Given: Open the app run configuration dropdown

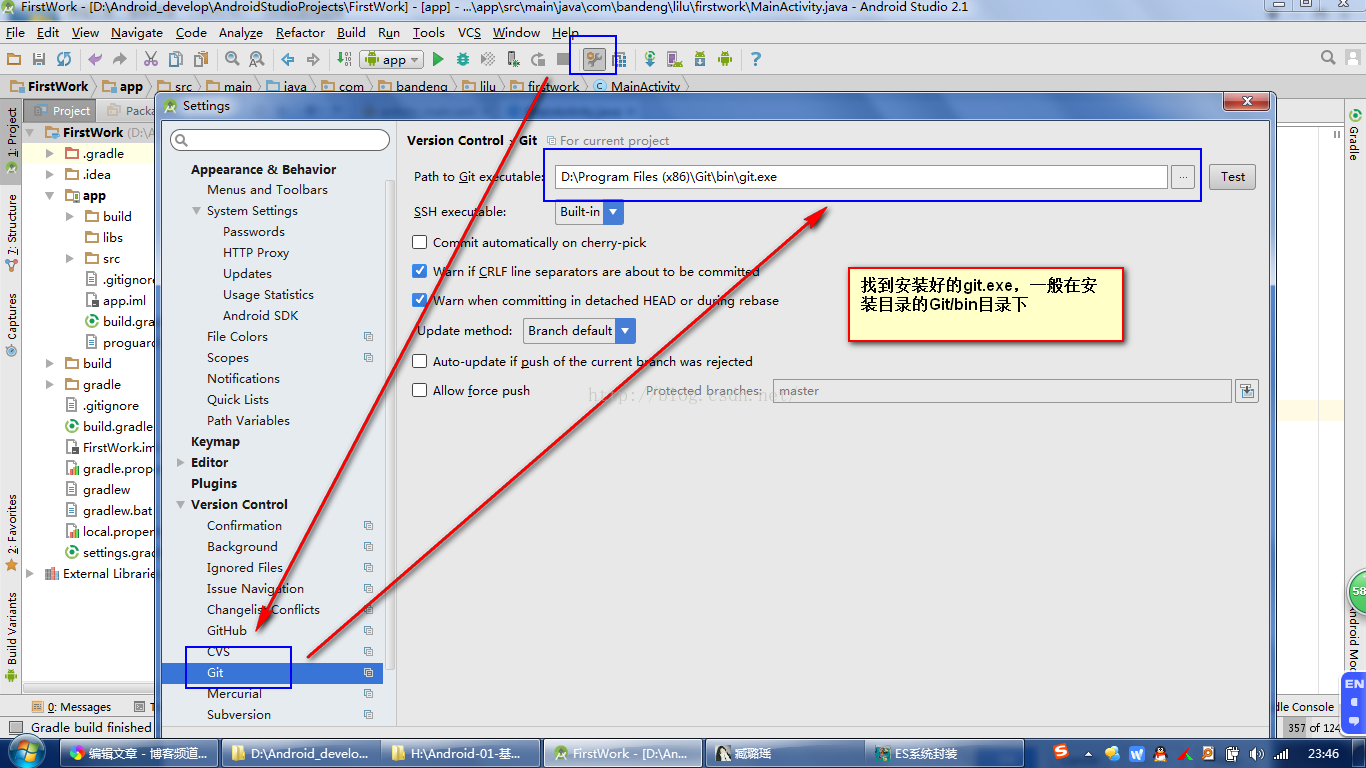Looking at the screenshot, I should pyautogui.click(x=393, y=59).
